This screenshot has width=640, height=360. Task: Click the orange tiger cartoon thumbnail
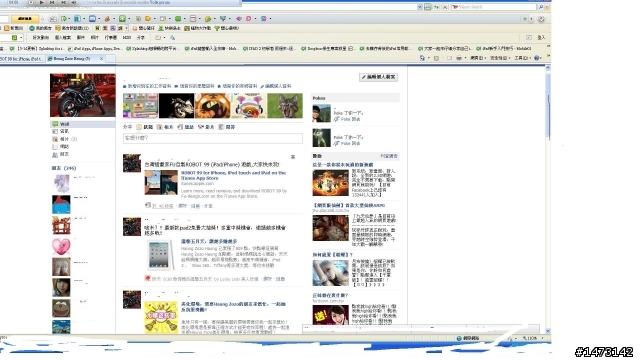pyautogui.click(x=213, y=106)
